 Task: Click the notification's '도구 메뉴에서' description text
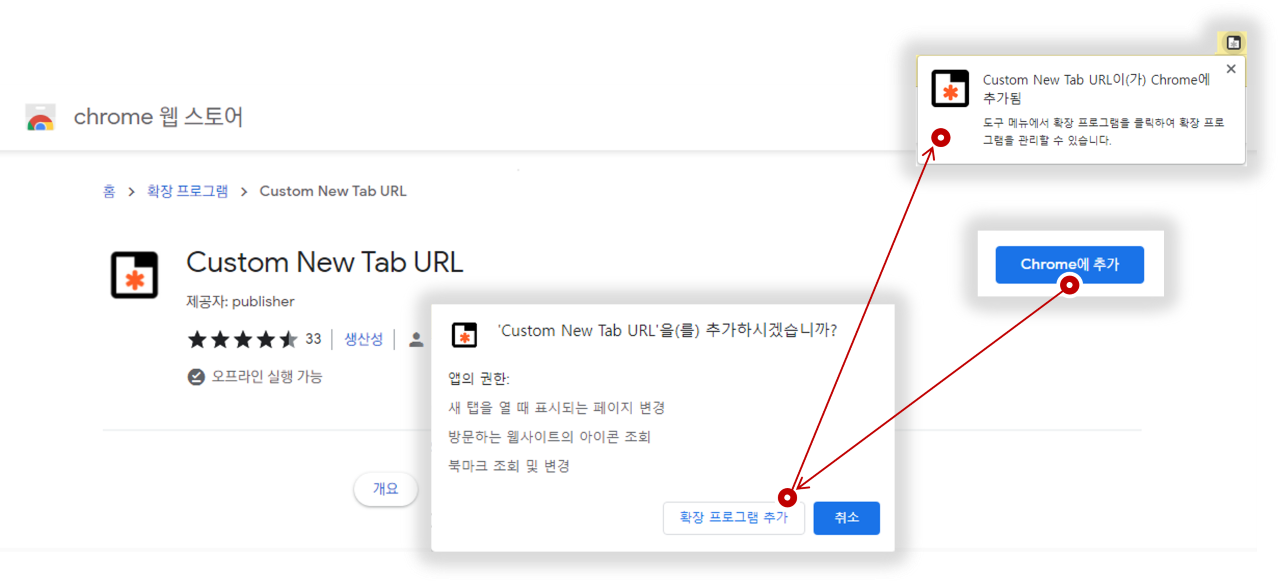point(1103,132)
